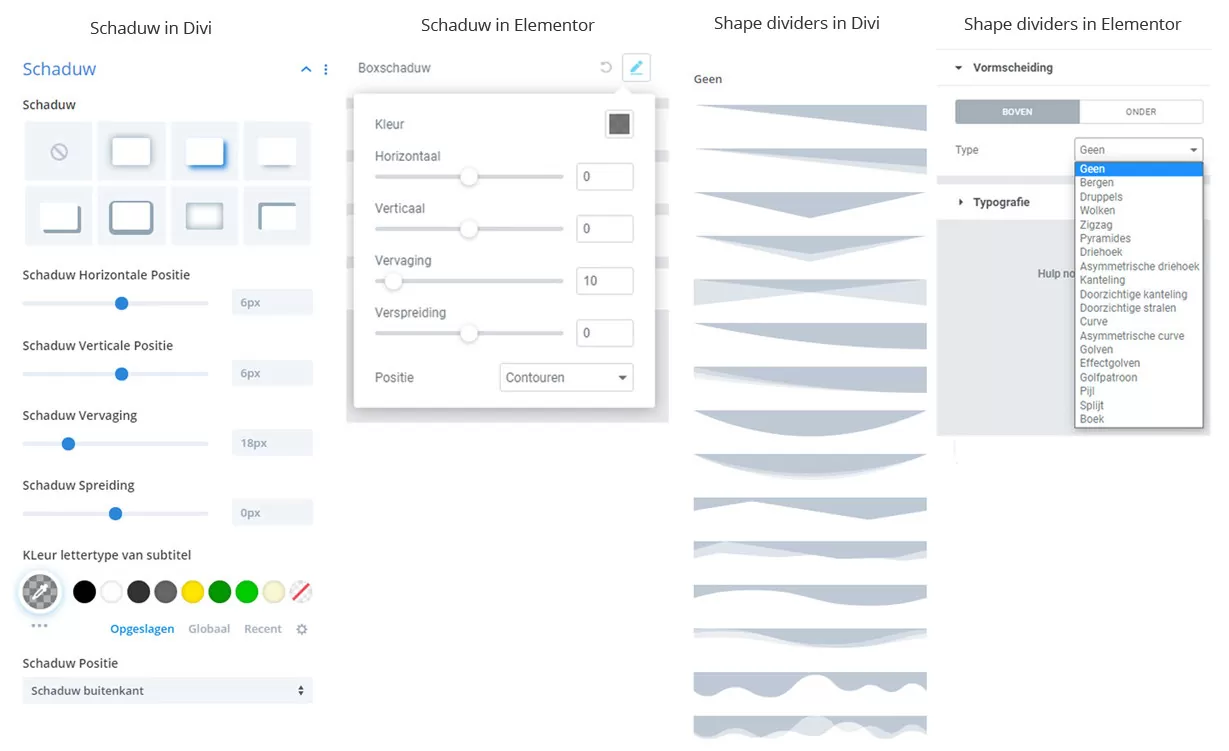Select the no-shadow preset in Divi
Viewport: 1229px width, 751px height.
57,151
